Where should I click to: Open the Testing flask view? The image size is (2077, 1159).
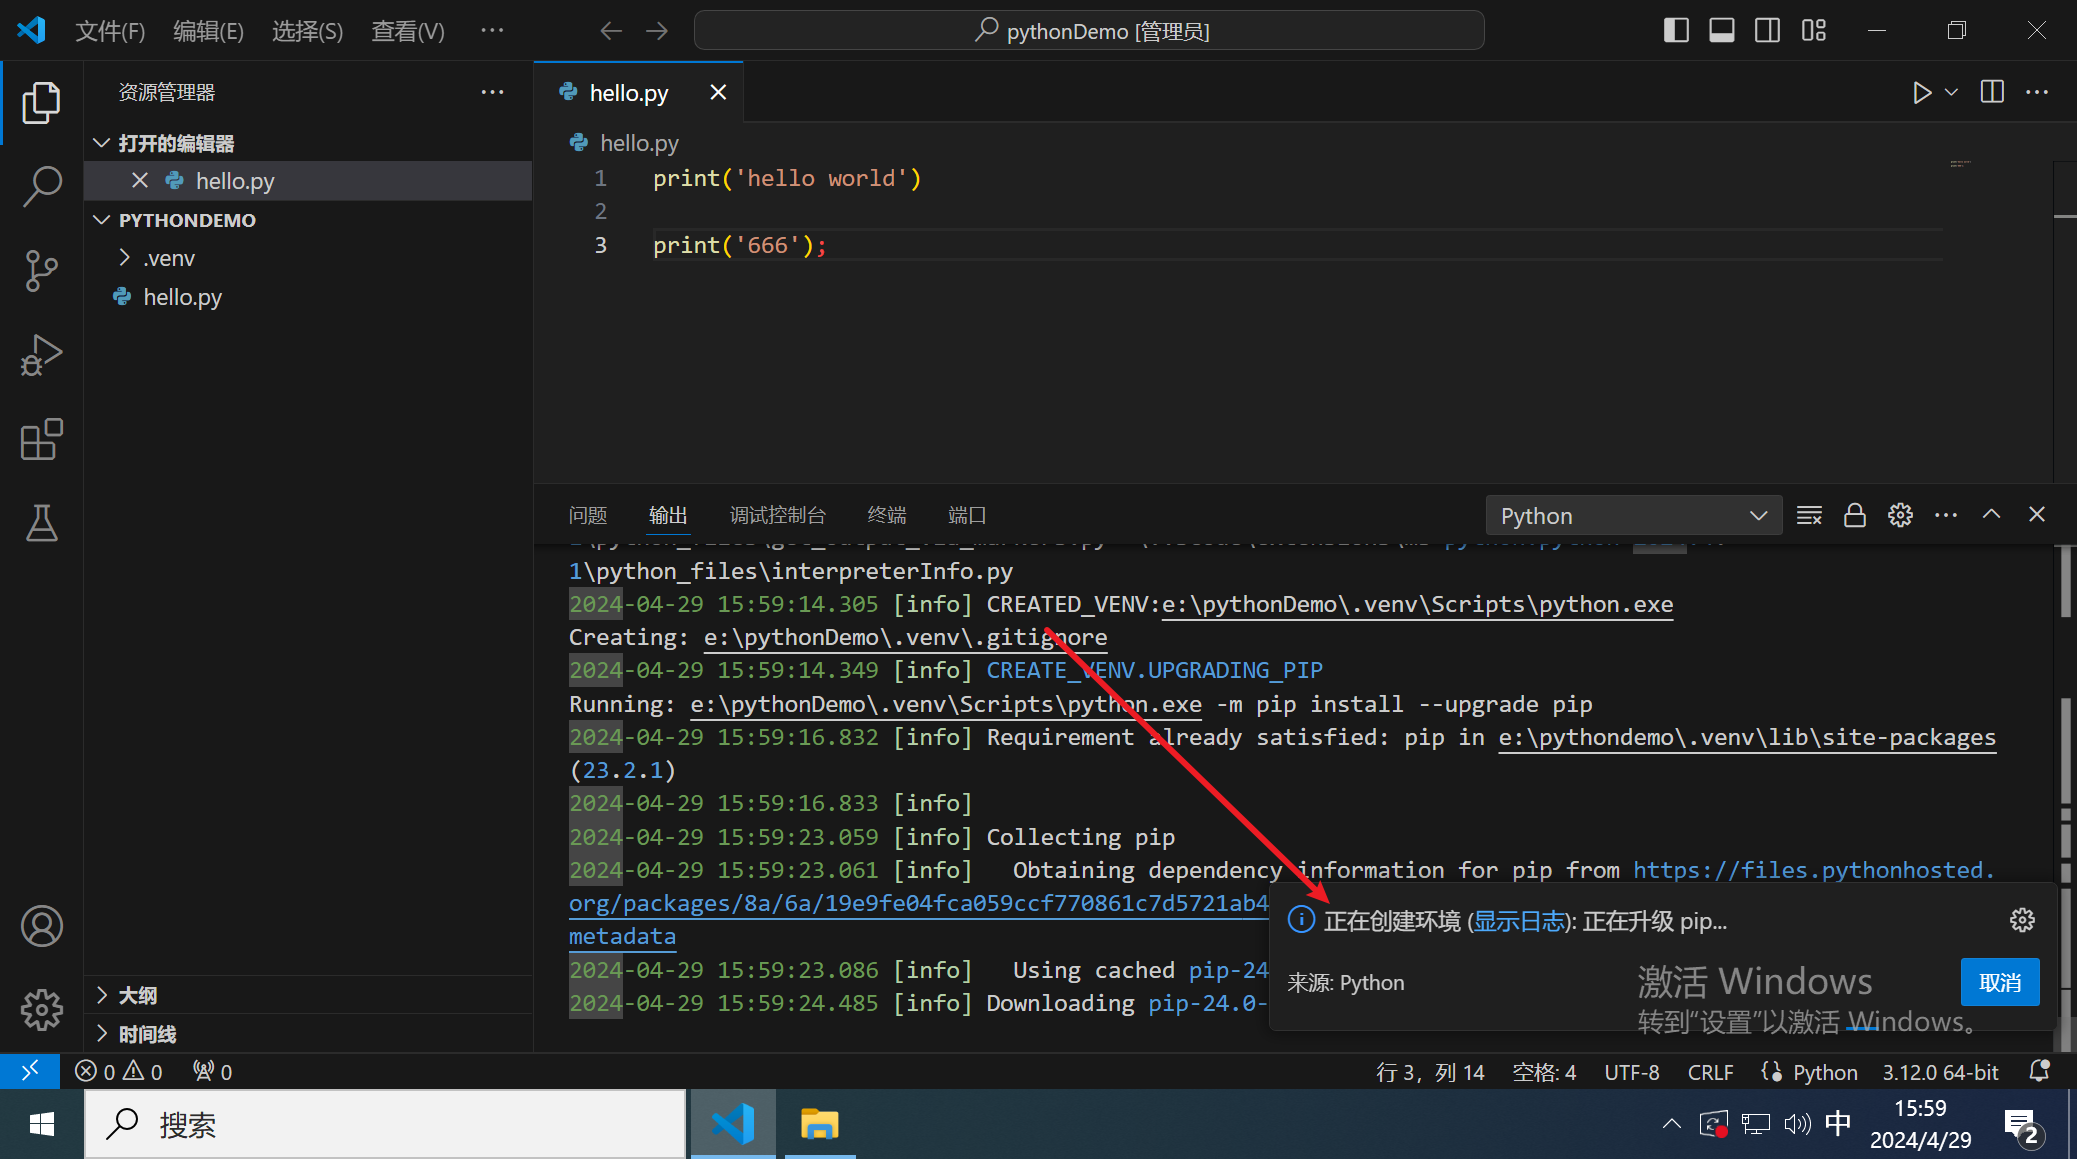pyautogui.click(x=41, y=523)
